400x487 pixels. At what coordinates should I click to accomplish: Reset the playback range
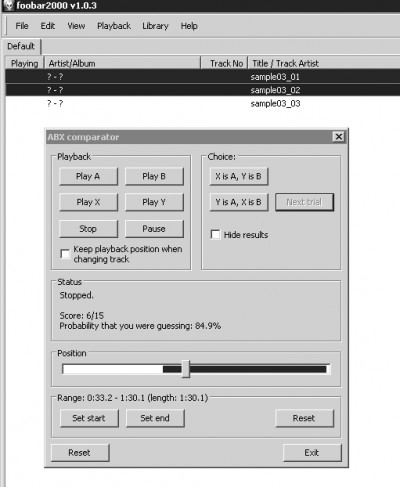coord(304,418)
